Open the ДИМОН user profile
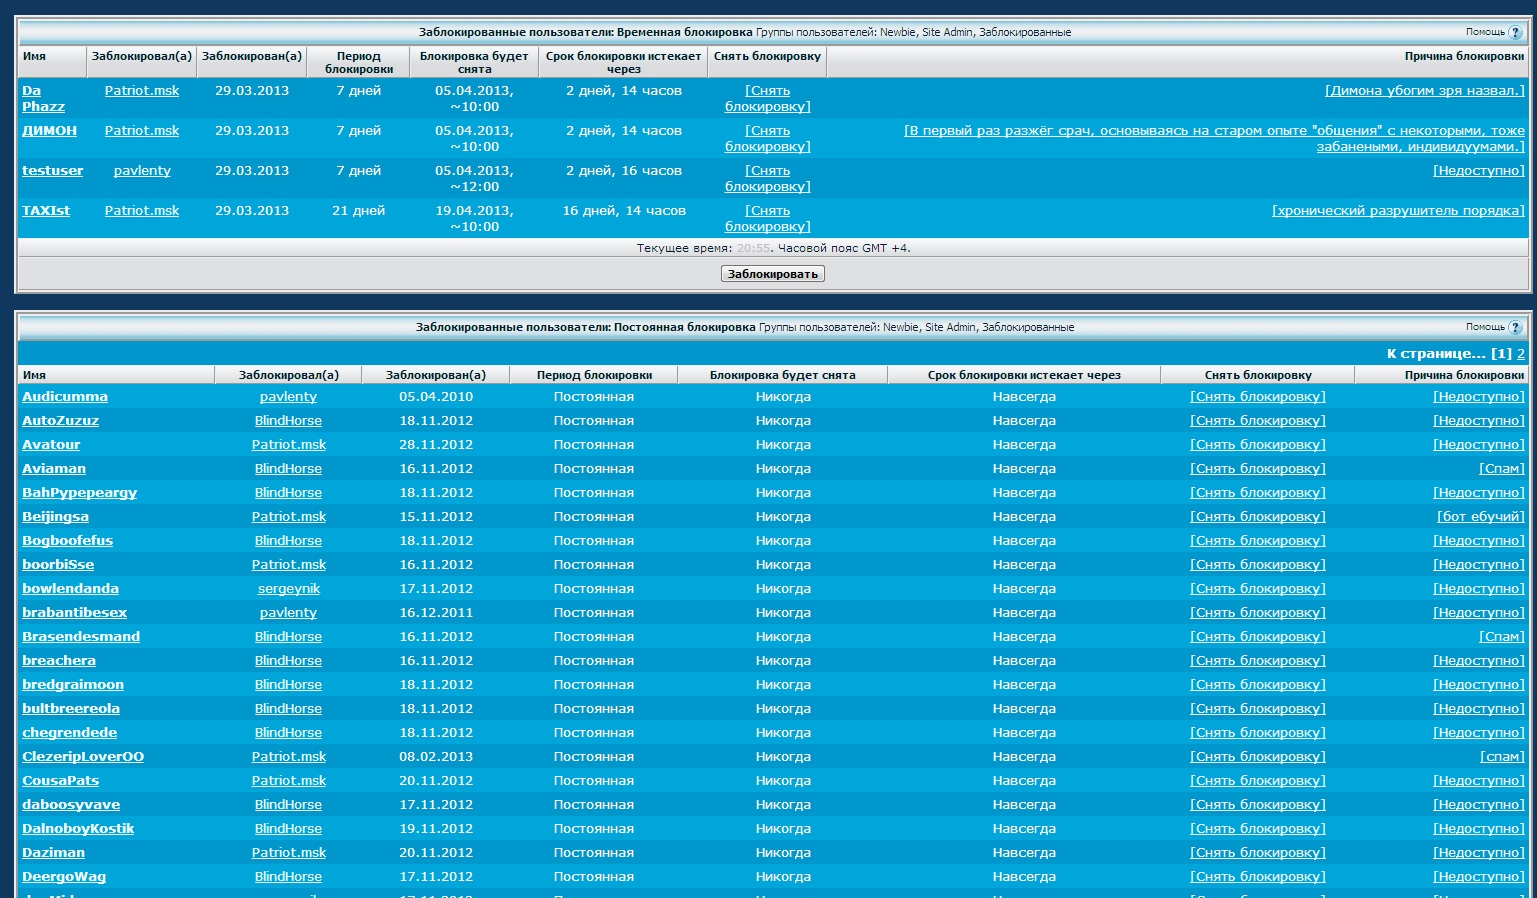Screen dimensions: 1537x898 [49, 131]
